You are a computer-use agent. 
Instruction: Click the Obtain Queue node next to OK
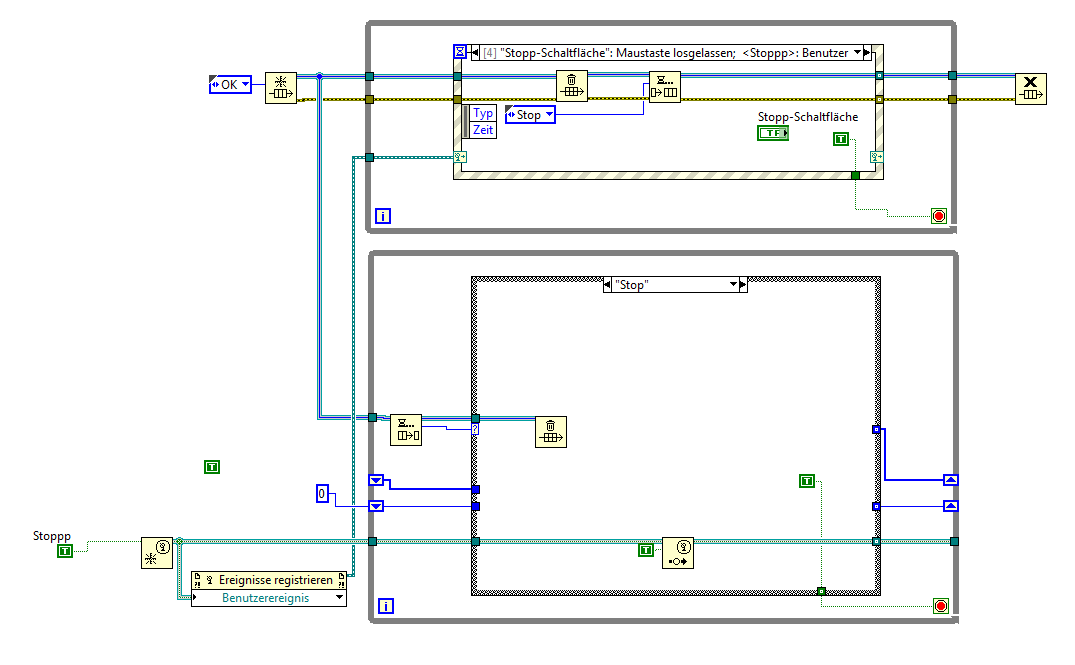point(281,88)
